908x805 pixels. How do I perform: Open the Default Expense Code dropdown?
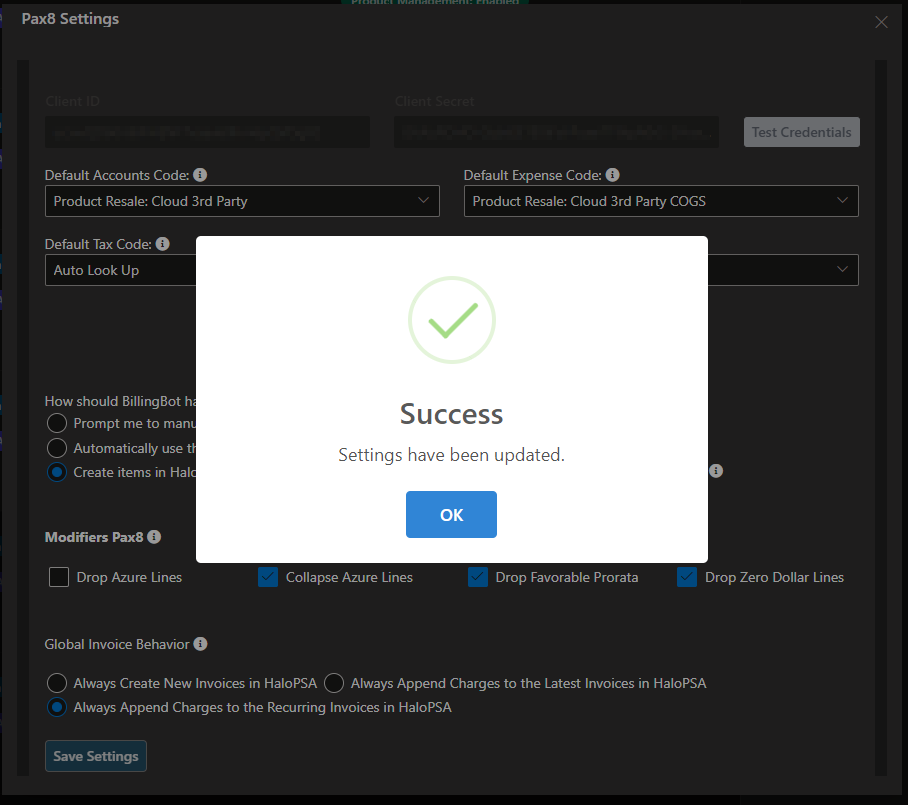click(661, 201)
